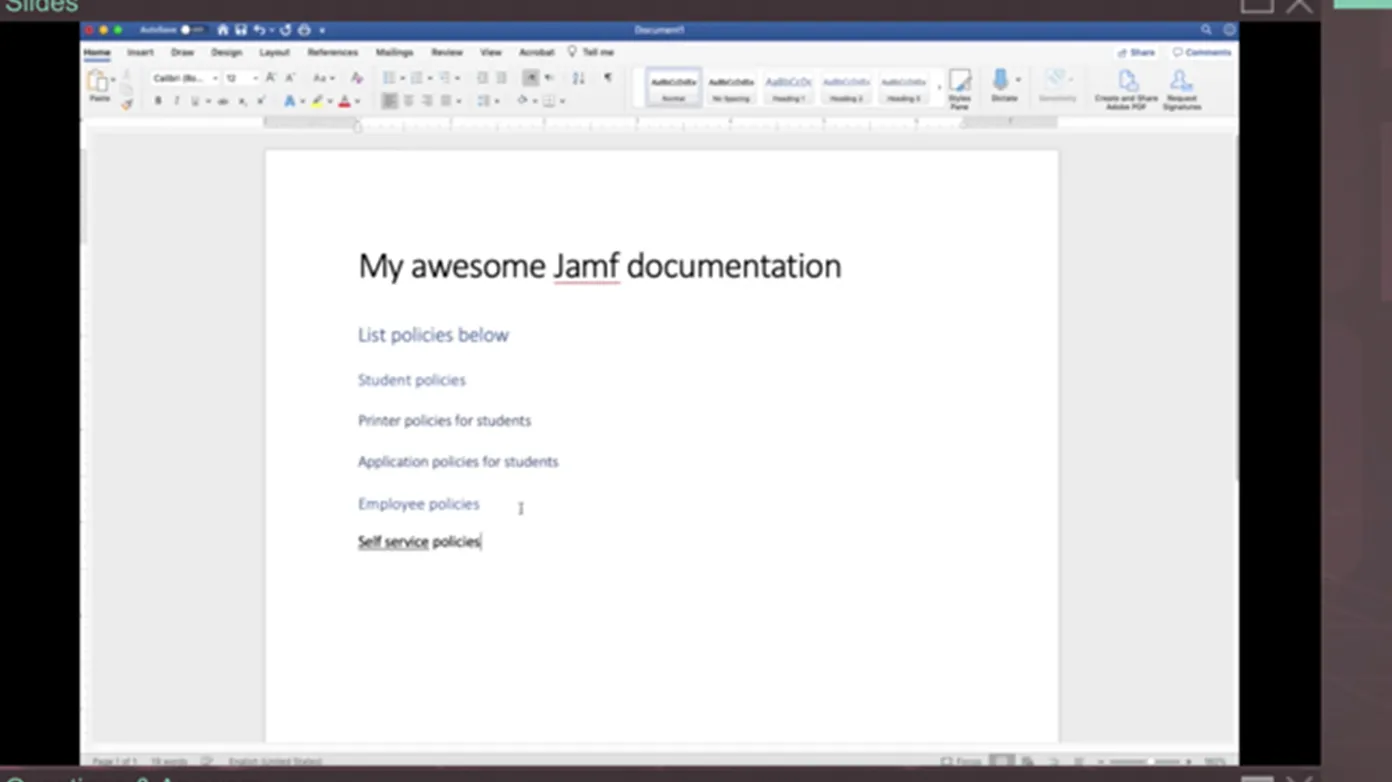Pick the text highlight color swatch
The width and height of the screenshot is (1392, 782).
tap(318, 100)
